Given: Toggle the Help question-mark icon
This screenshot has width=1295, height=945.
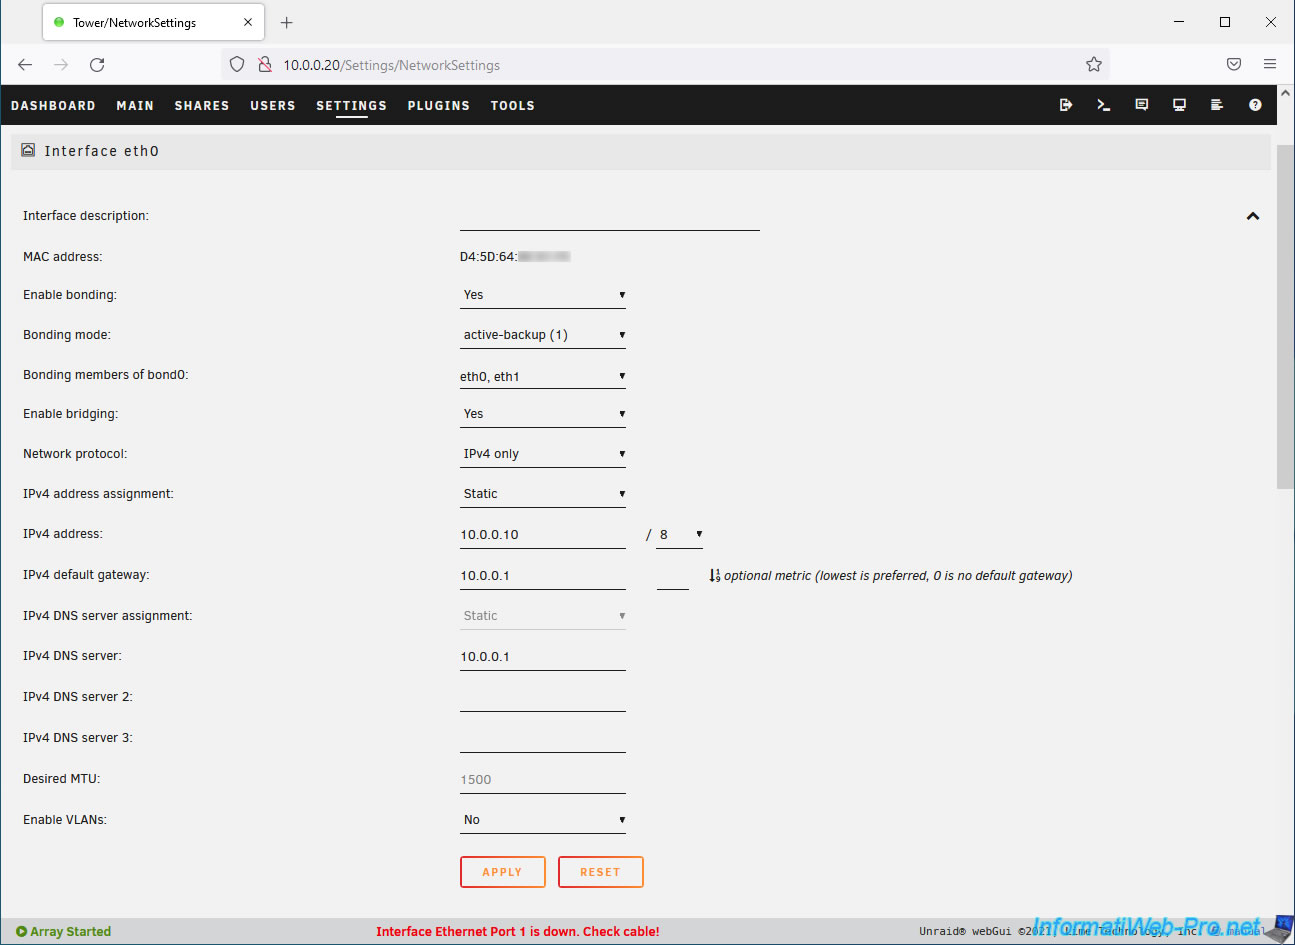Looking at the screenshot, I should [1255, 105].
